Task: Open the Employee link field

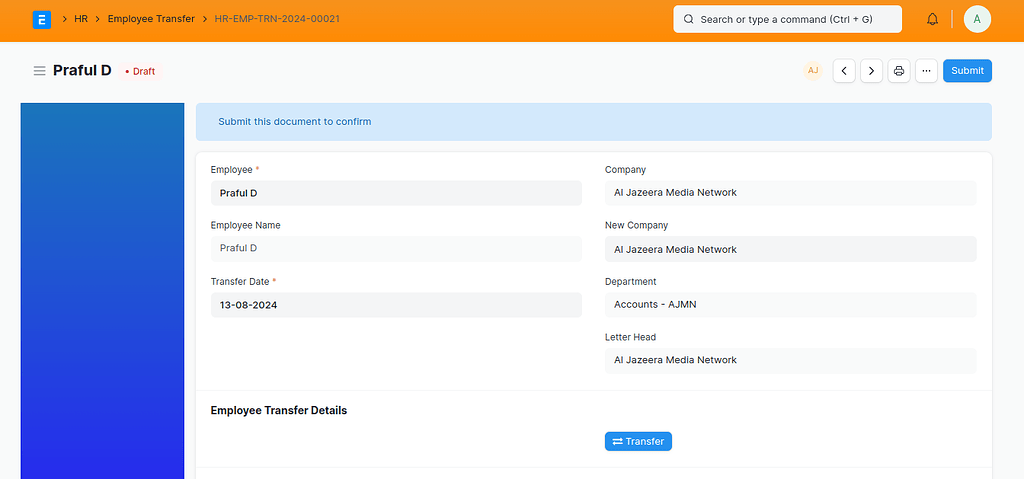Action: point(395,193)
